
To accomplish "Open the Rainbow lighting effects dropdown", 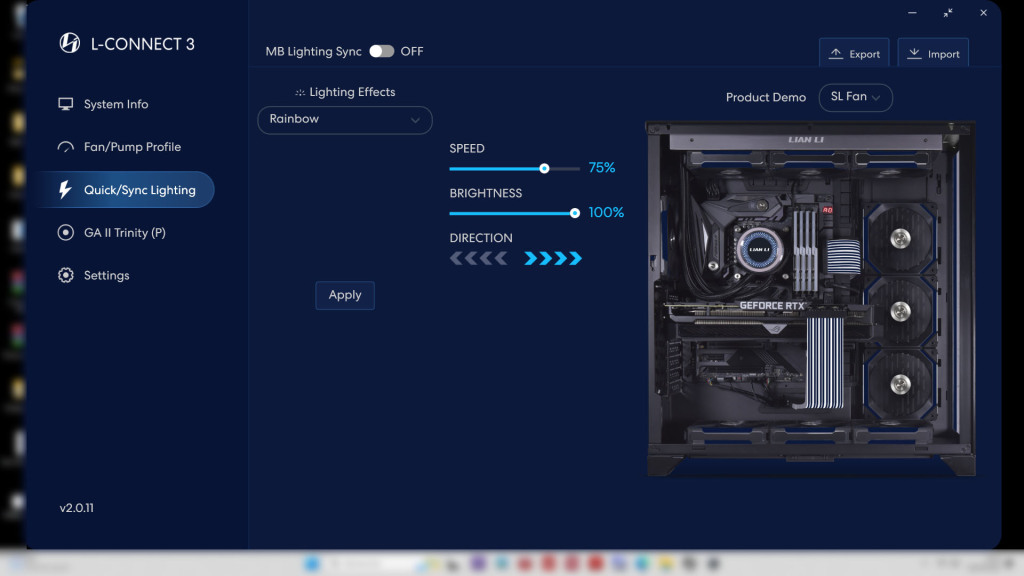I will click(x=344, y=120).
